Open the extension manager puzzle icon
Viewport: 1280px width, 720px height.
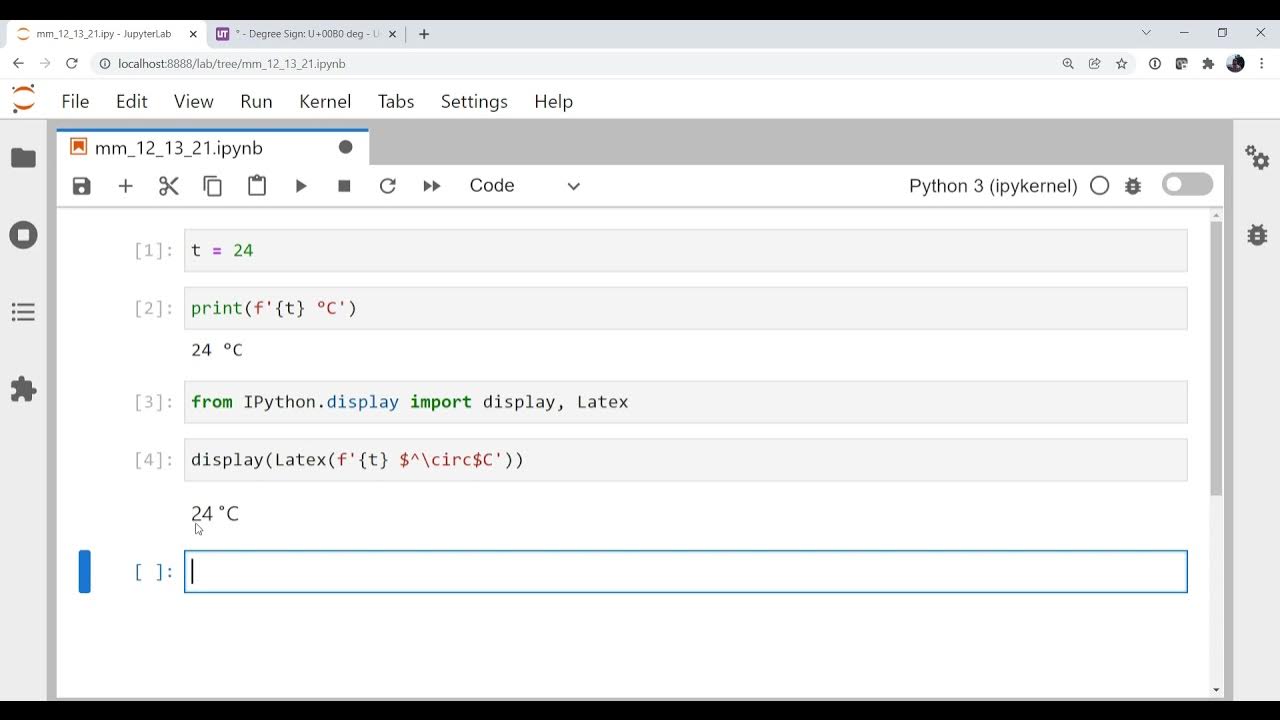pyautogui.click(x=23, y=389)
